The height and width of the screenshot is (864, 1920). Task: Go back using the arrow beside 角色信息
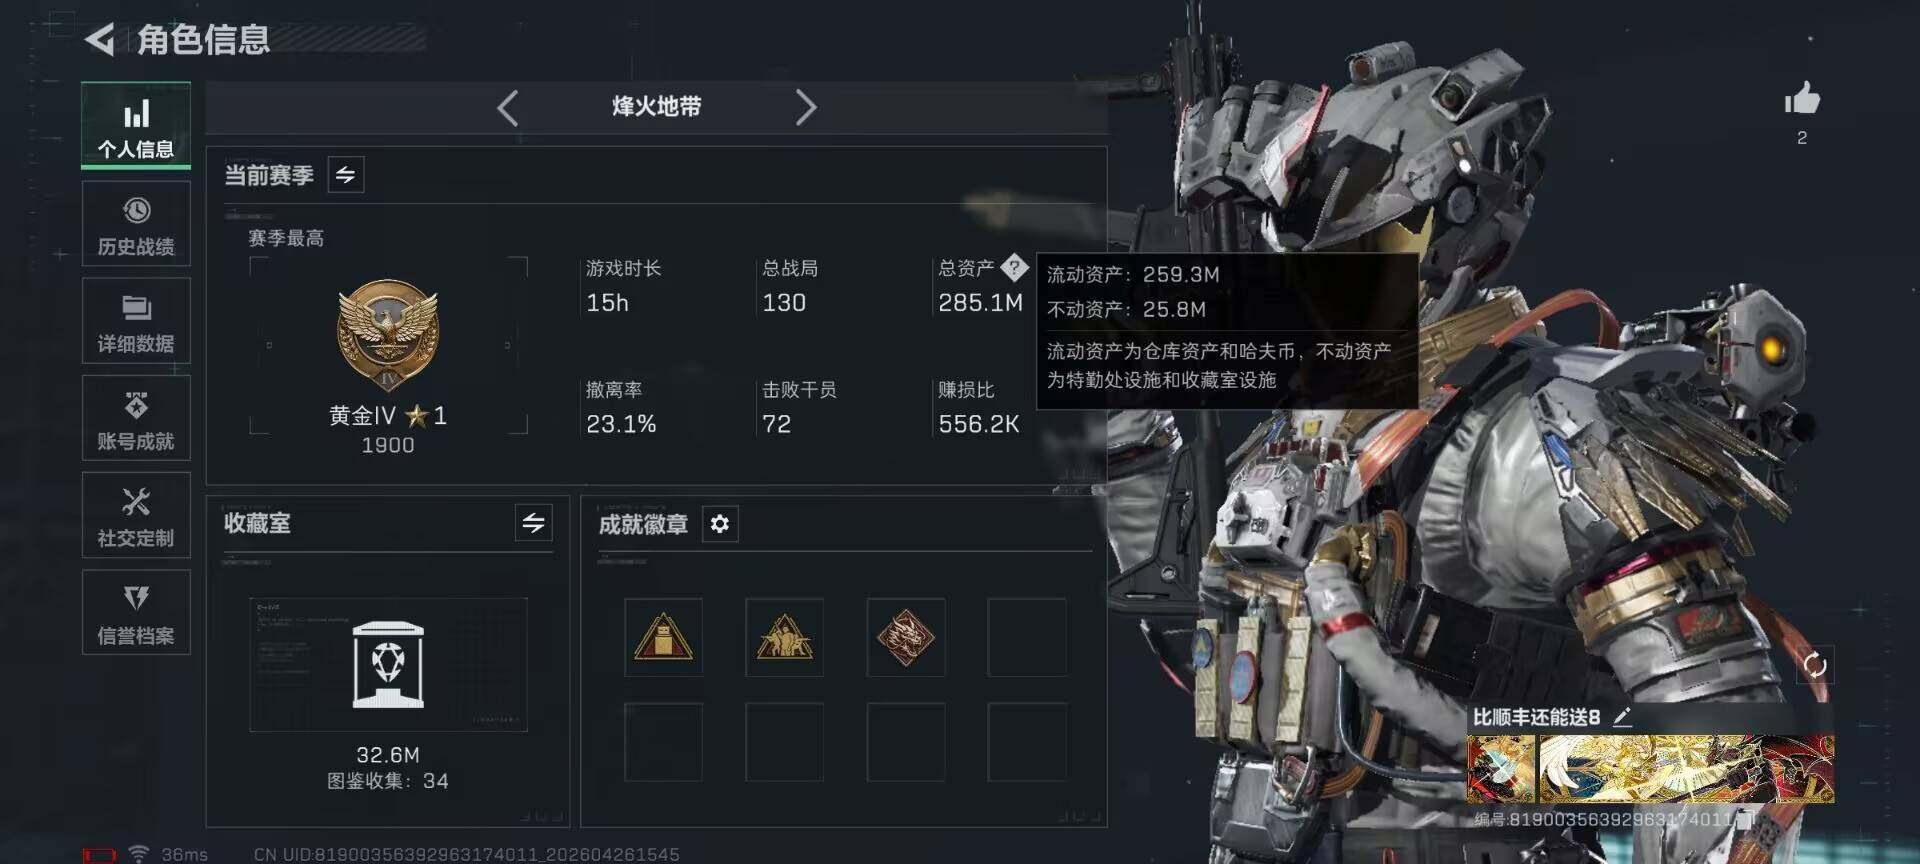click(100, 40)
